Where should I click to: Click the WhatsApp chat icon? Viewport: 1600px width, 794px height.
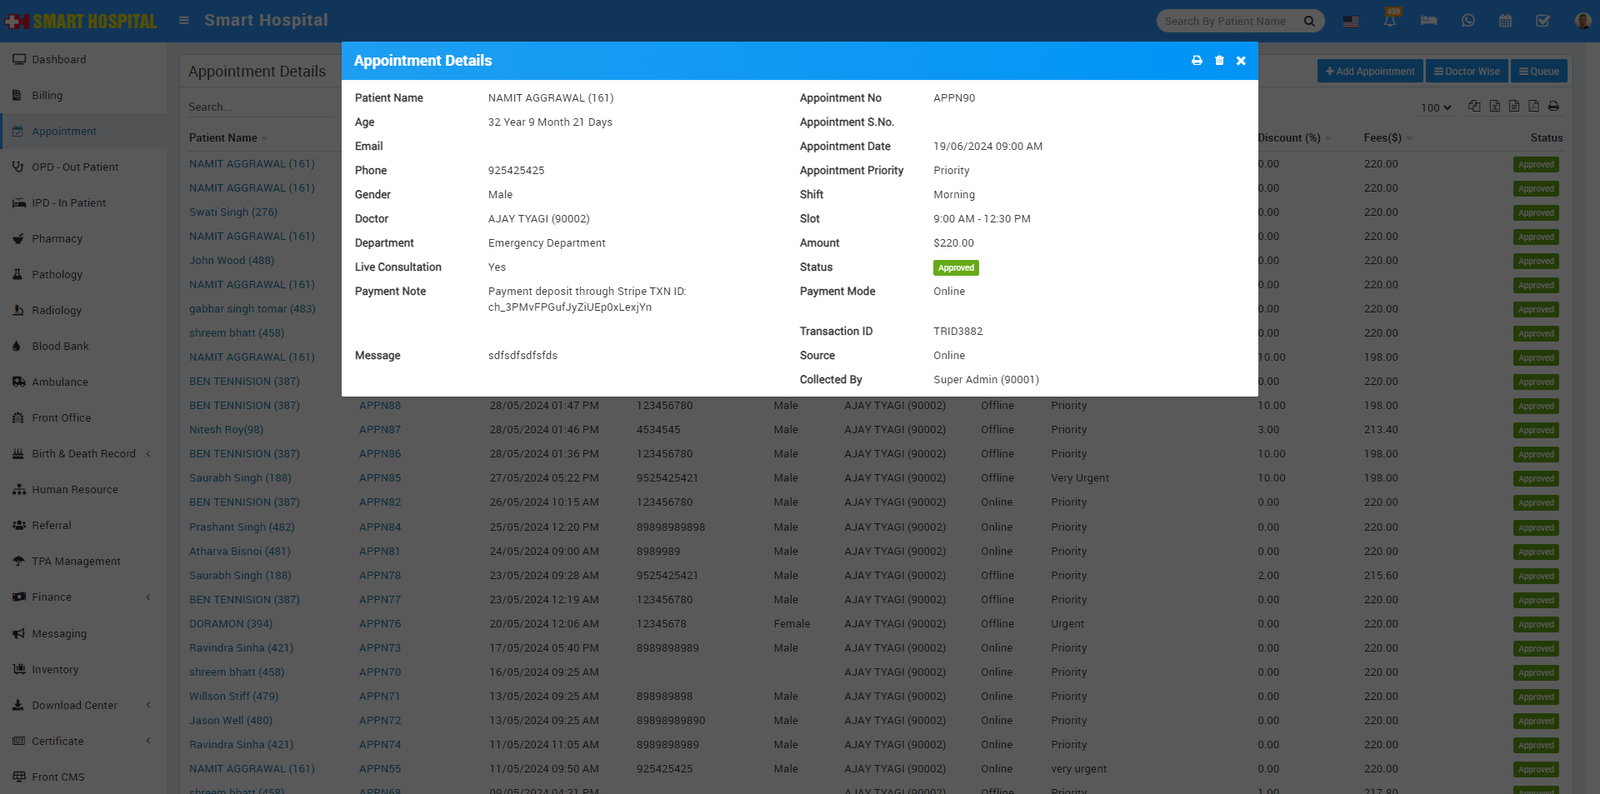pyautogui.click(x=1467, y=21)
